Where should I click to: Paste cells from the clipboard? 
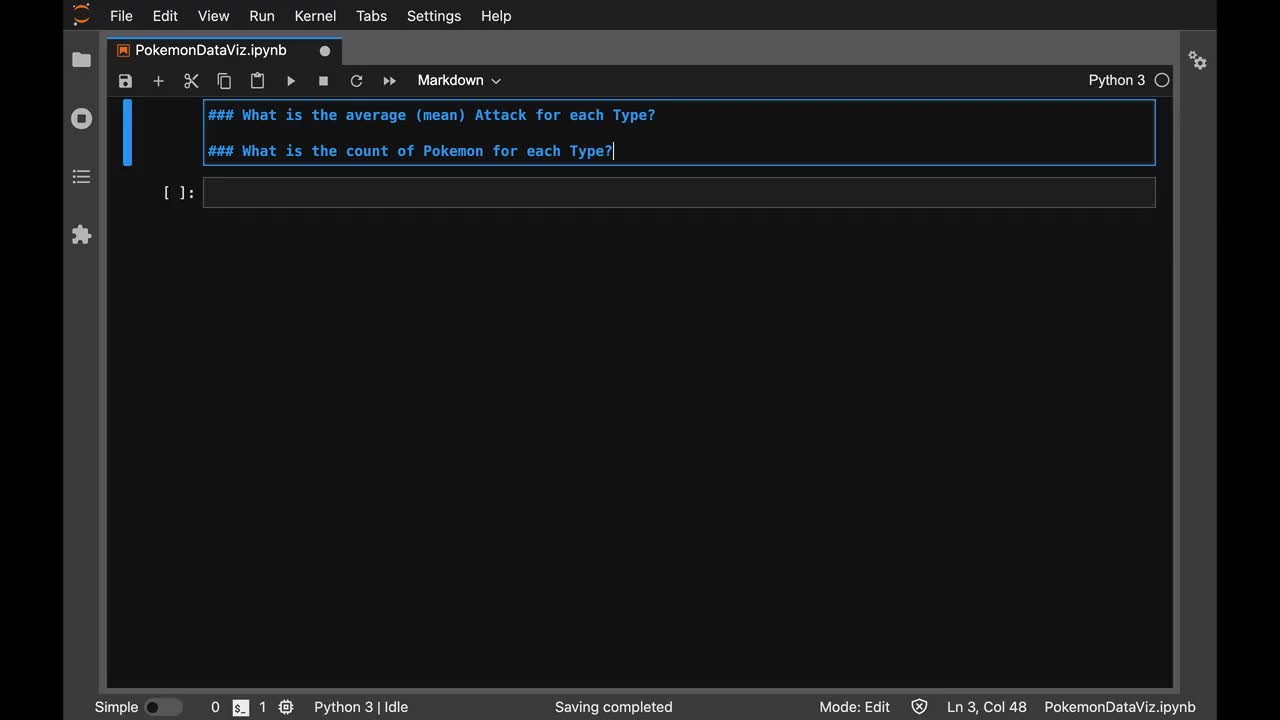coord(257,81)
